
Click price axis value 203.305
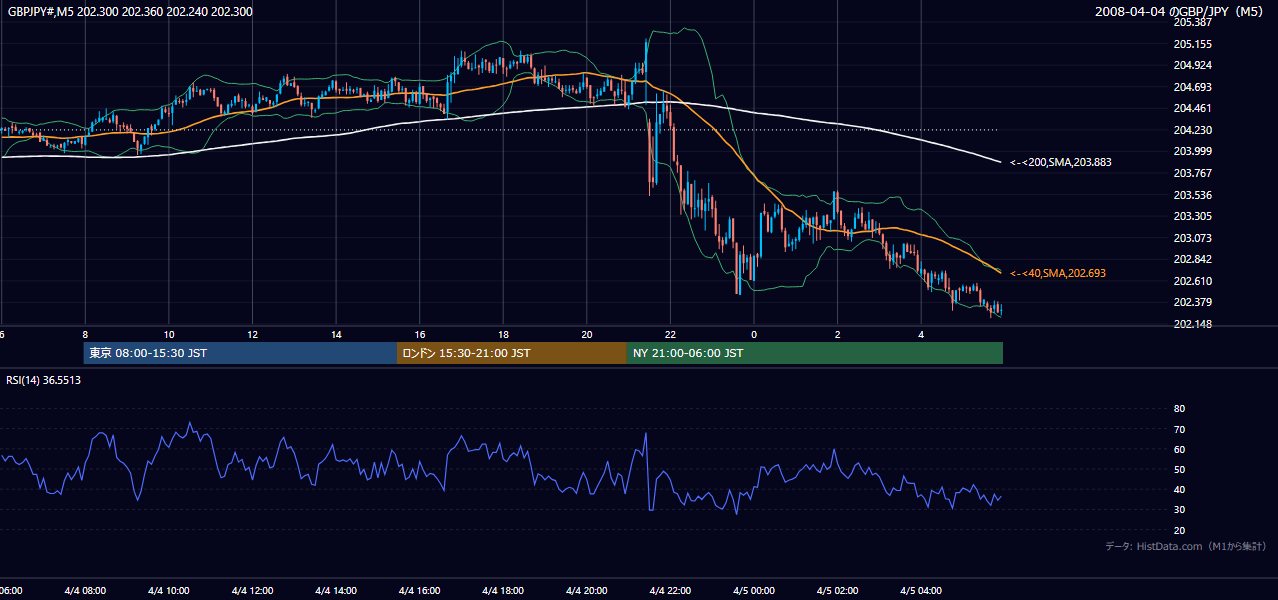coord(1193,216)
